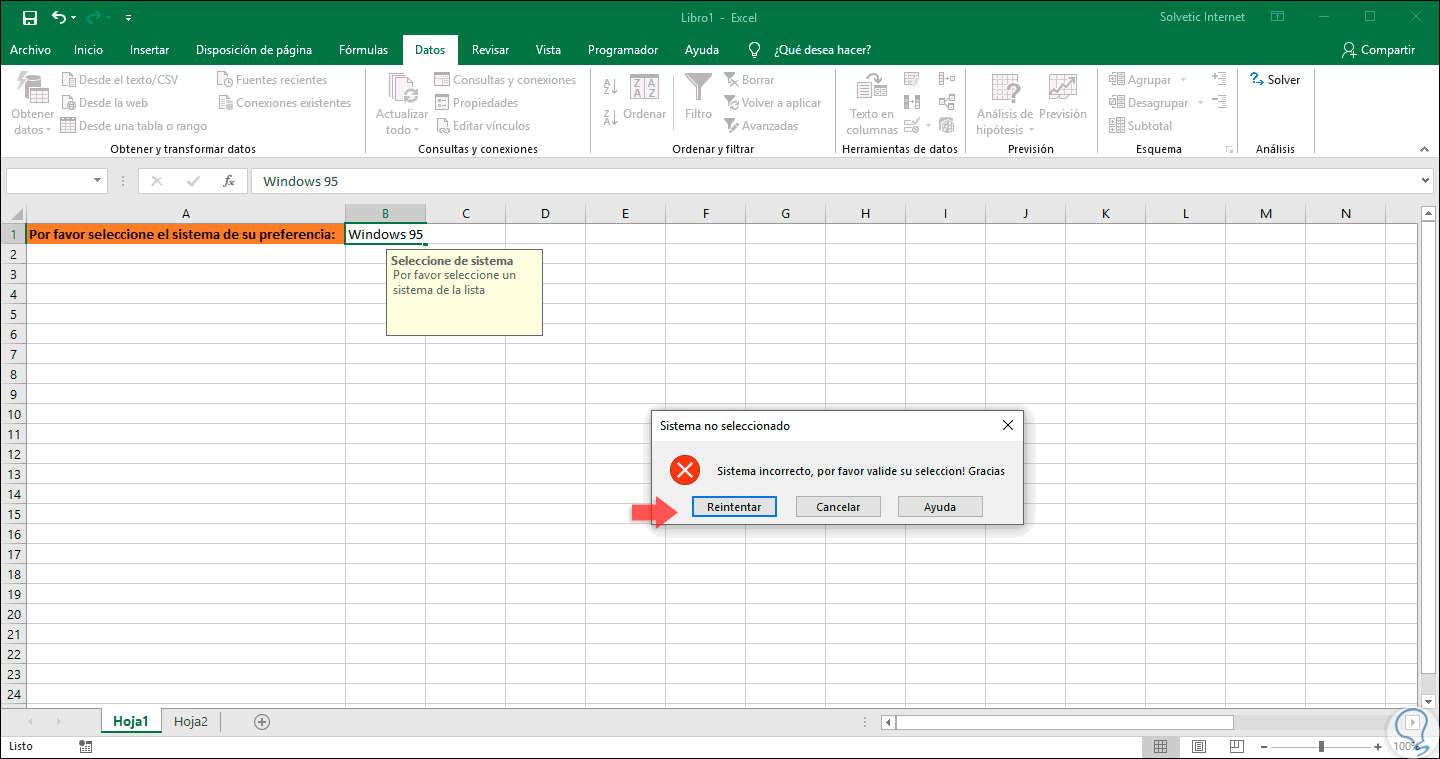
Task: Add a new sheet with plus icon
Action: coord(262,721)
